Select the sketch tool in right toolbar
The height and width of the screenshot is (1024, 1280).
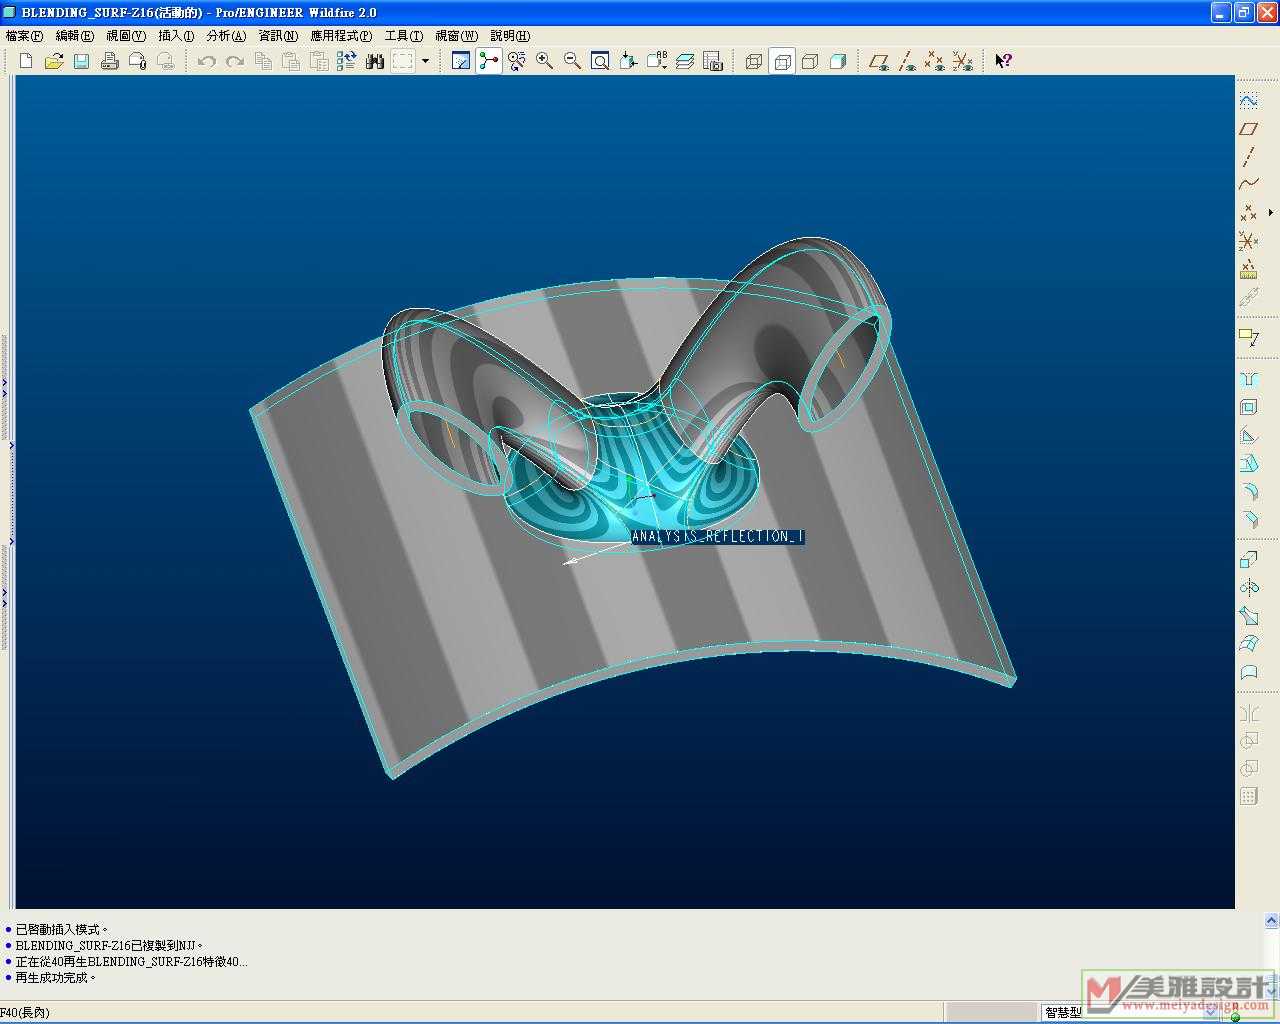click(x=1249, y=101)
